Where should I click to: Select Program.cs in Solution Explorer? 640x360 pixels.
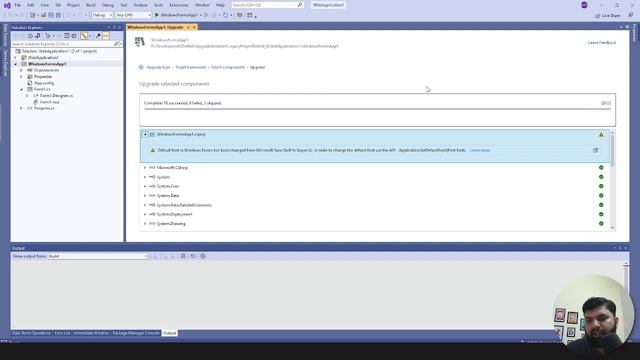(44, 108)
